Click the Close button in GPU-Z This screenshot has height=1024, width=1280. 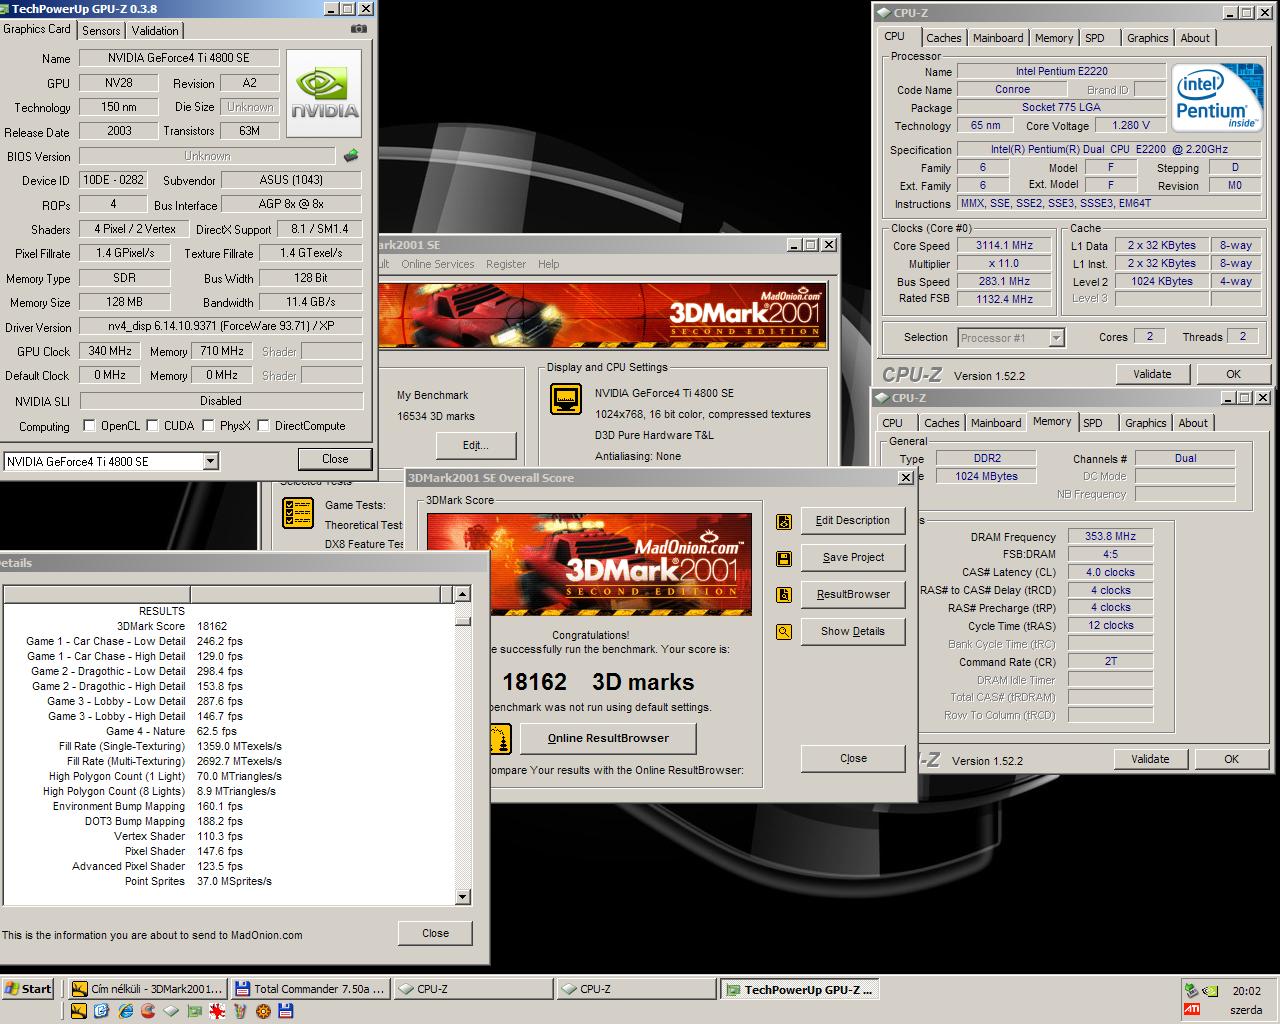click(x=335, y=459)
